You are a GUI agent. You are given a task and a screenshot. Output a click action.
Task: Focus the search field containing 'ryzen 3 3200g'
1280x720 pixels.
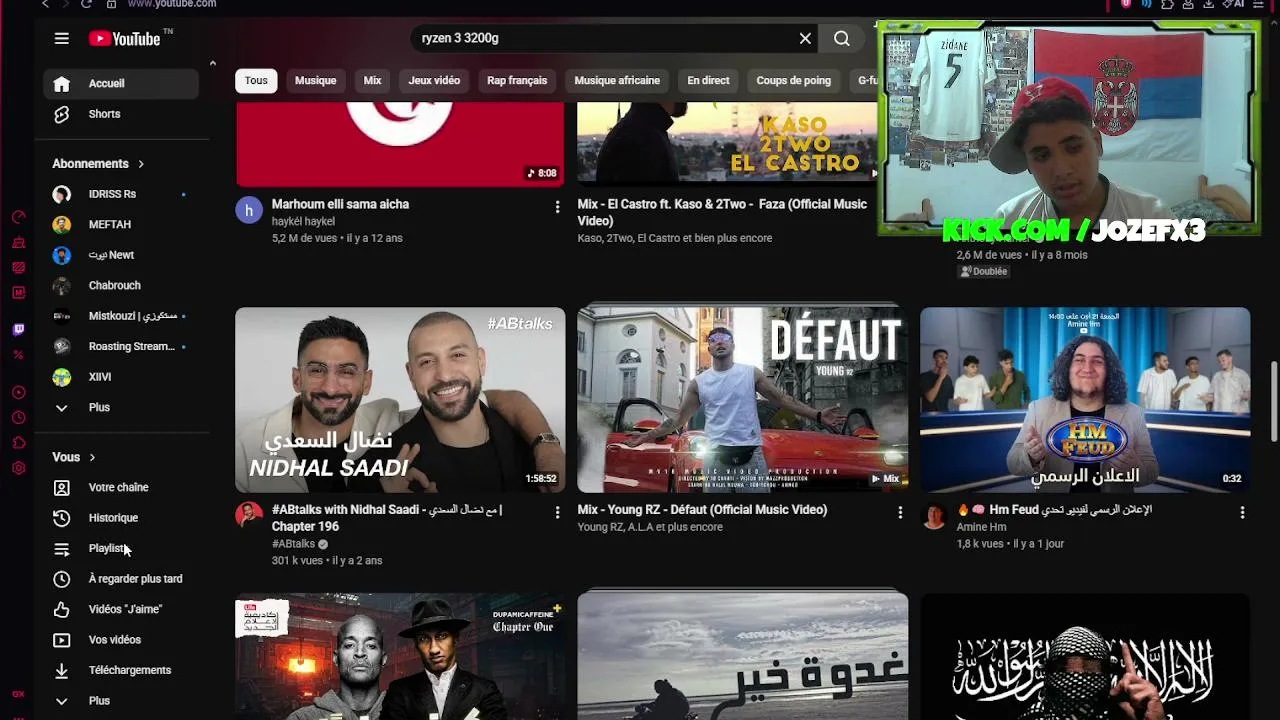[605, 38]
